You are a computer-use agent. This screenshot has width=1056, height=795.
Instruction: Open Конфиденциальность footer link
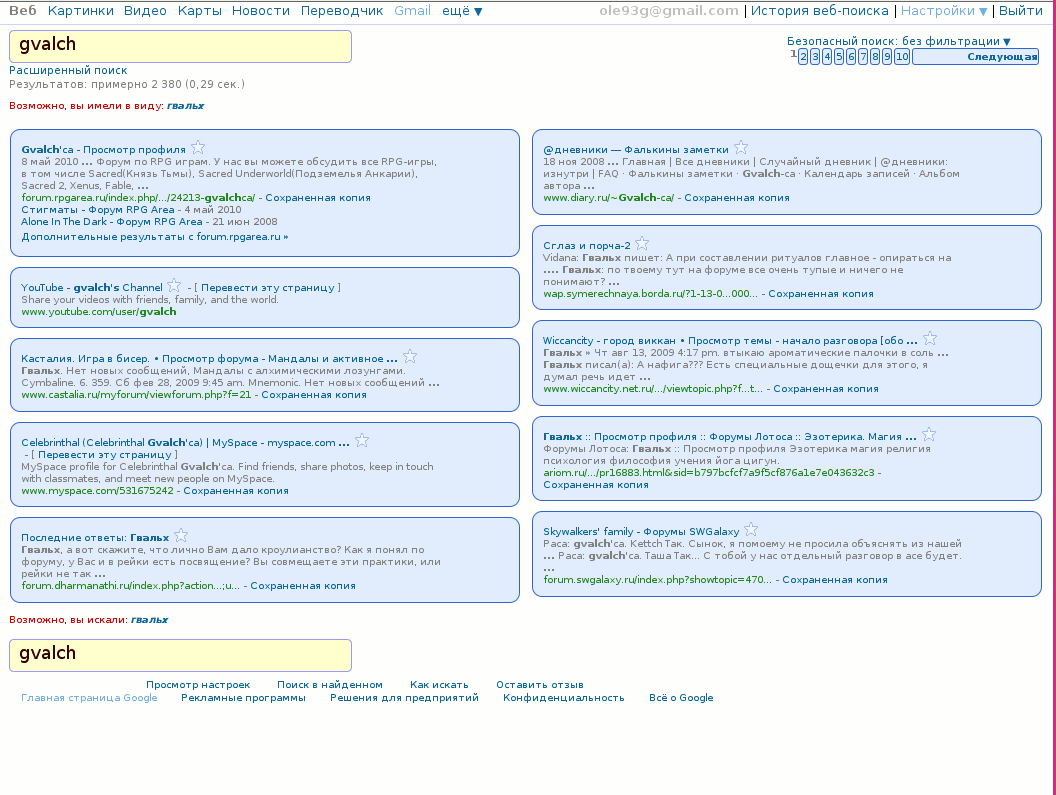click(564, 698)
